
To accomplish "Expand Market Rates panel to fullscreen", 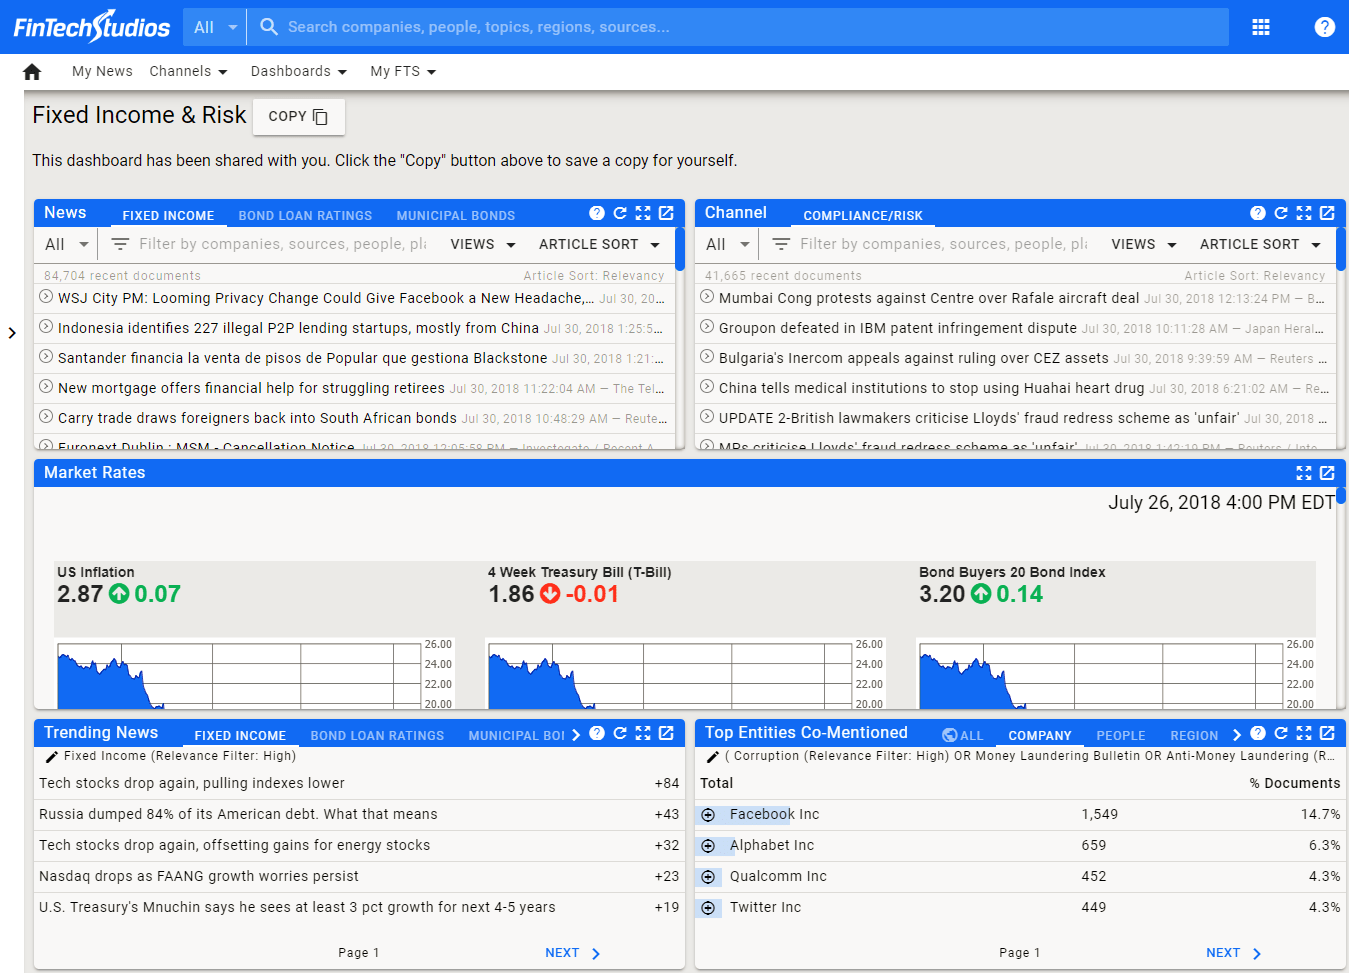I will tap(1304, 473).
